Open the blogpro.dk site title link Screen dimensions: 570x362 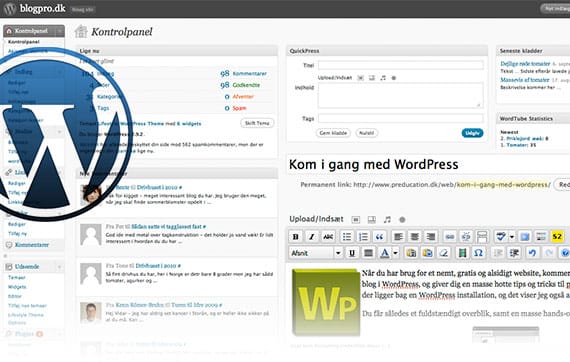(43, 8)
